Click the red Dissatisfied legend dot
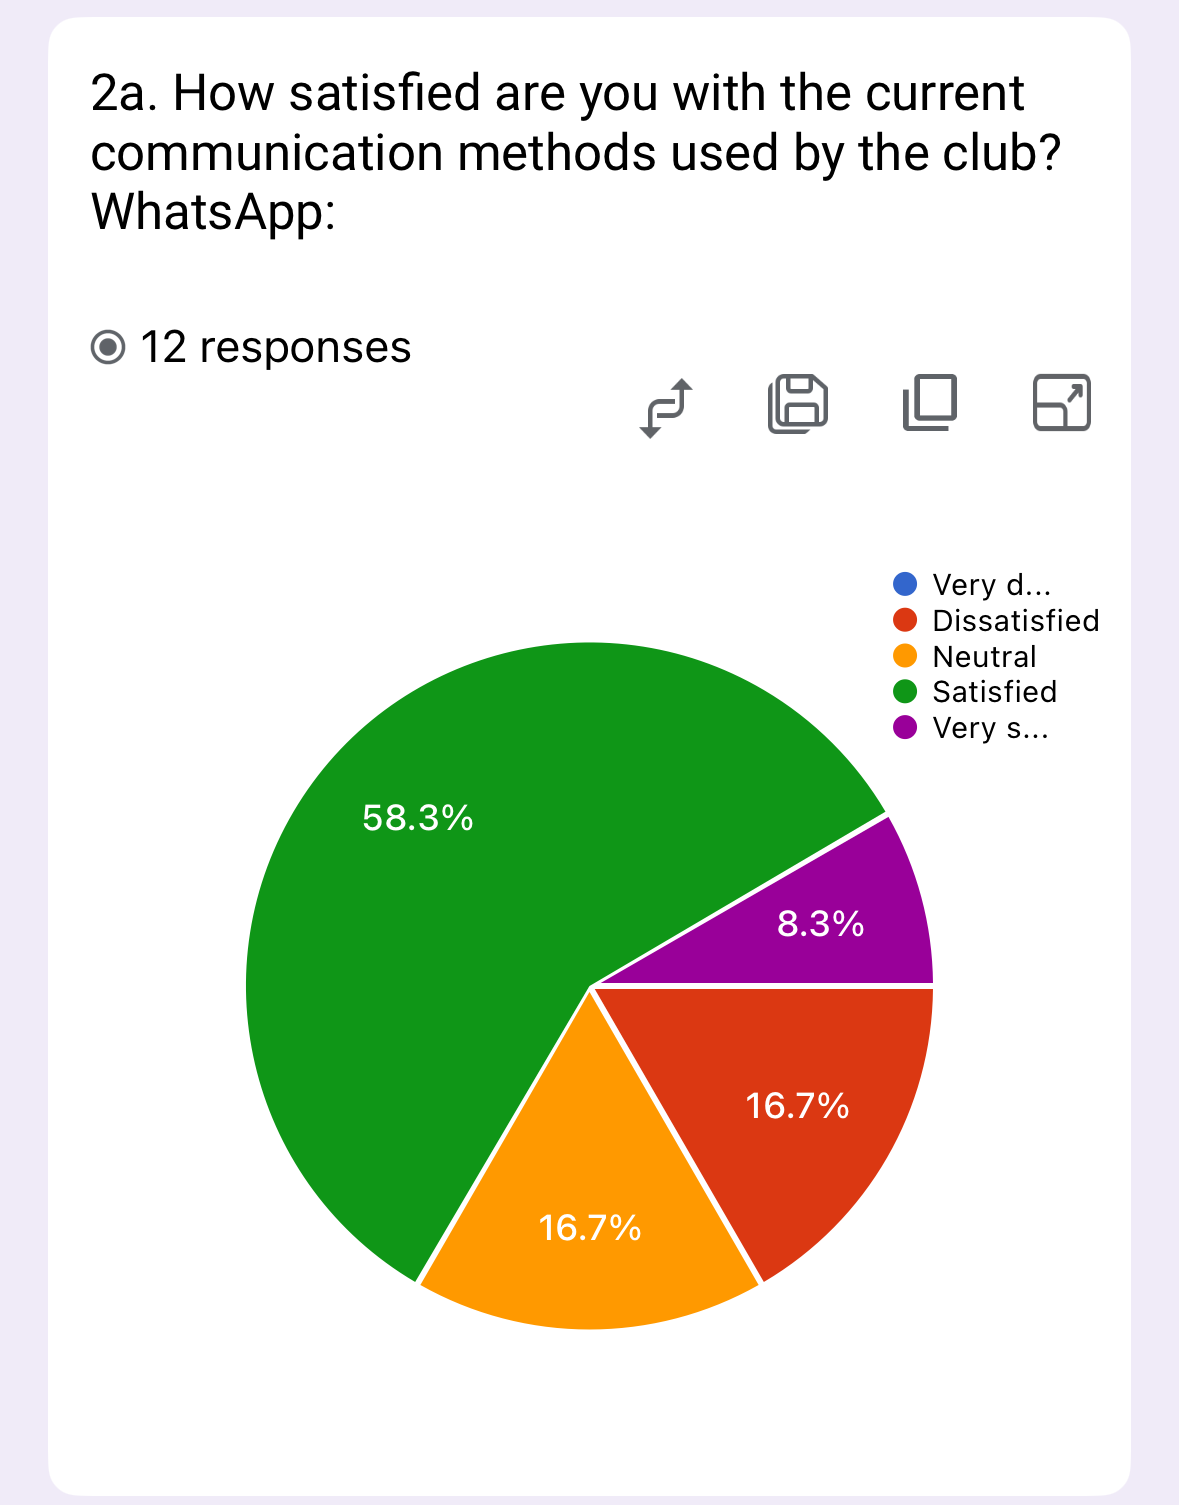Image resolution: width=1179 pixels, height=1505 pixels. tap(905, 620)
